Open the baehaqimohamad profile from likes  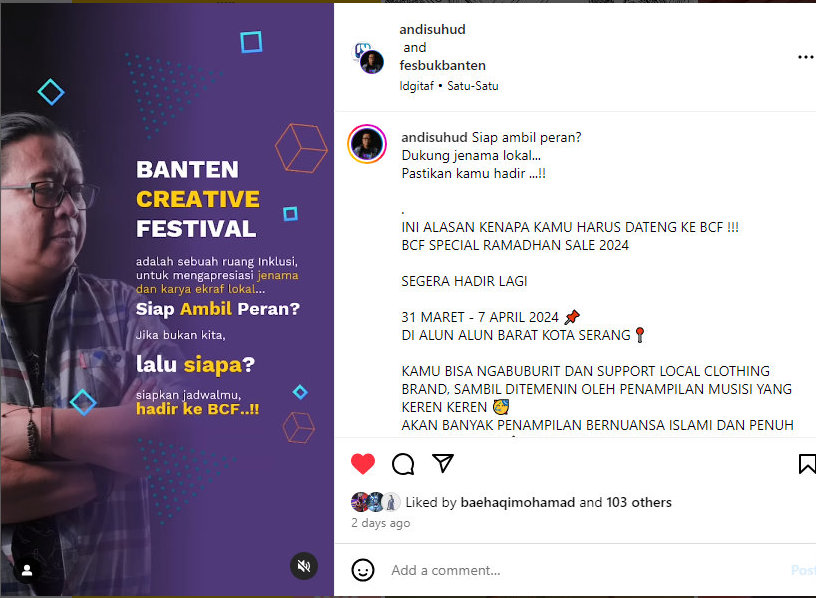click(518, 502)
